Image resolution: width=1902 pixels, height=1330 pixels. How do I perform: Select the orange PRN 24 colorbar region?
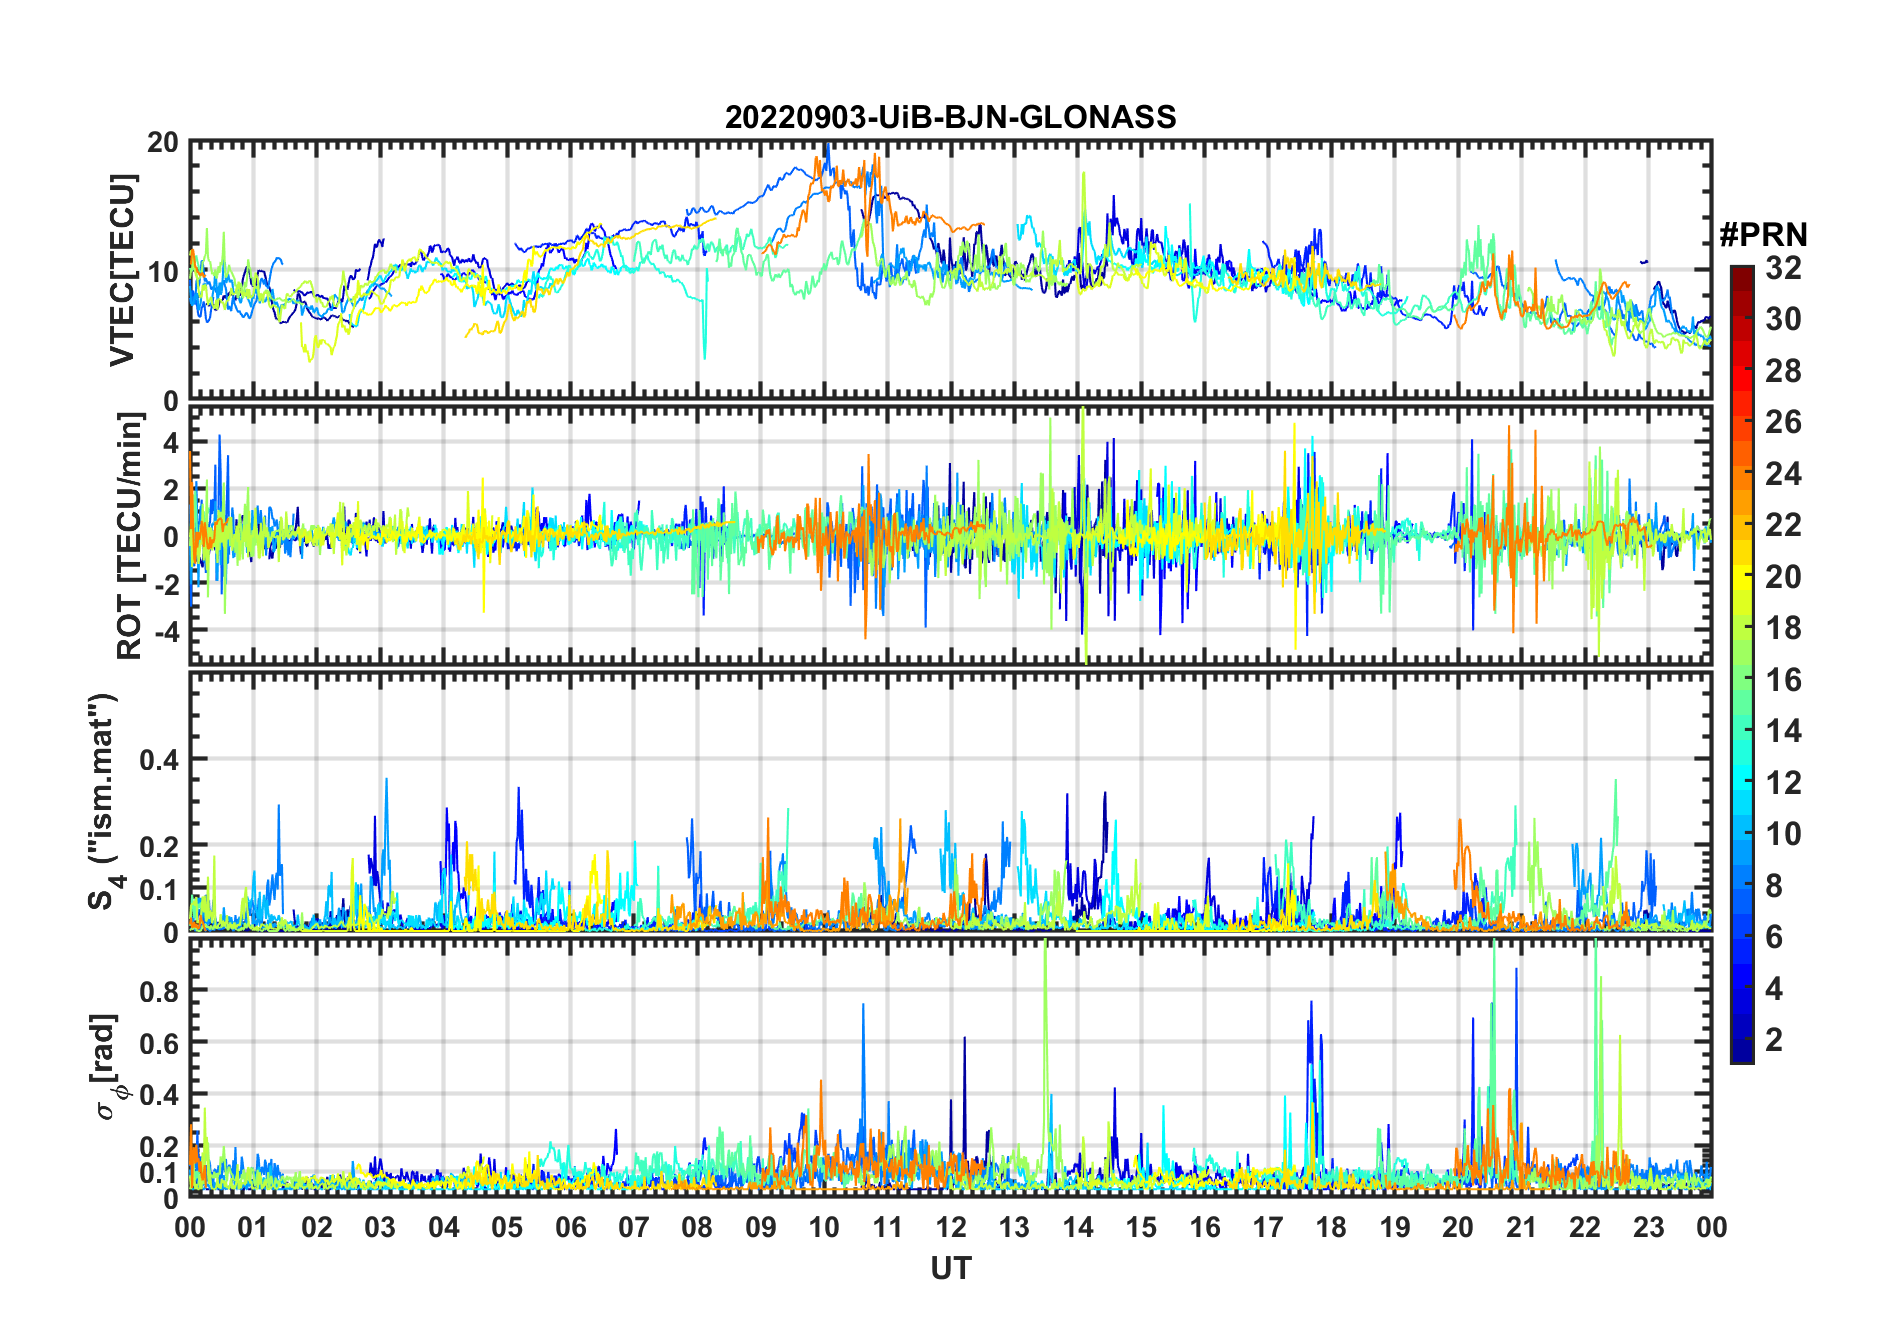[1742, 473]
